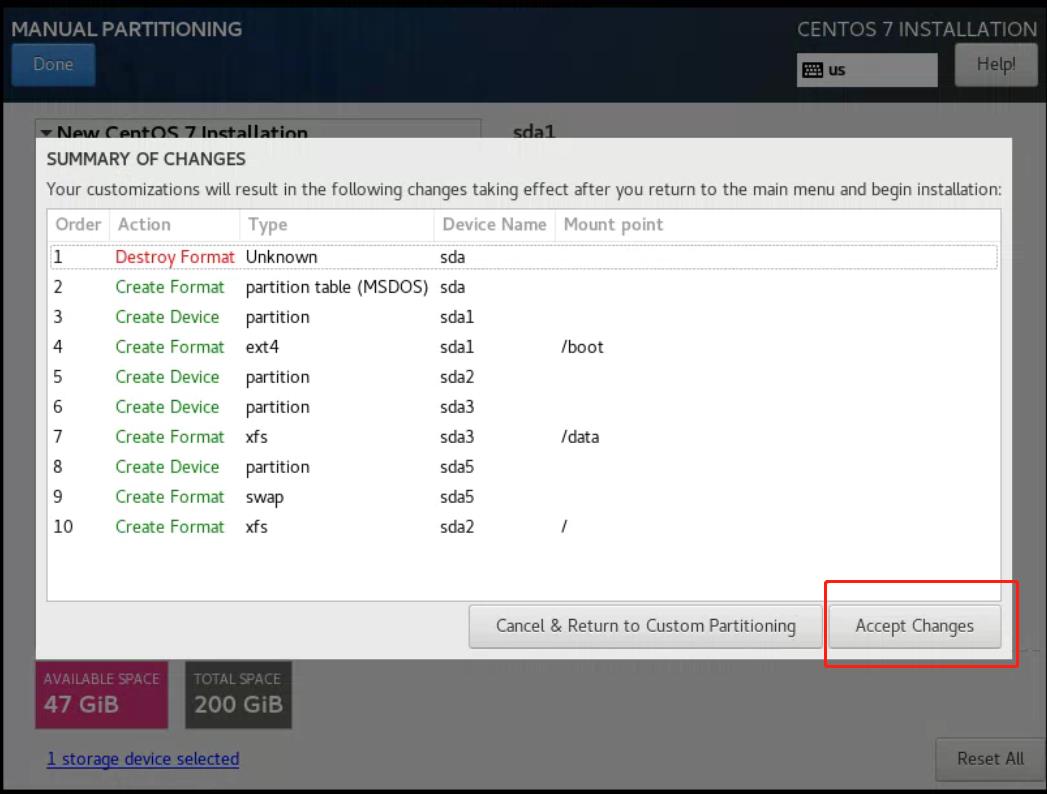1047x794 pixels.
Task: Click the Reset All button
Action: click(x=990, y=759)
